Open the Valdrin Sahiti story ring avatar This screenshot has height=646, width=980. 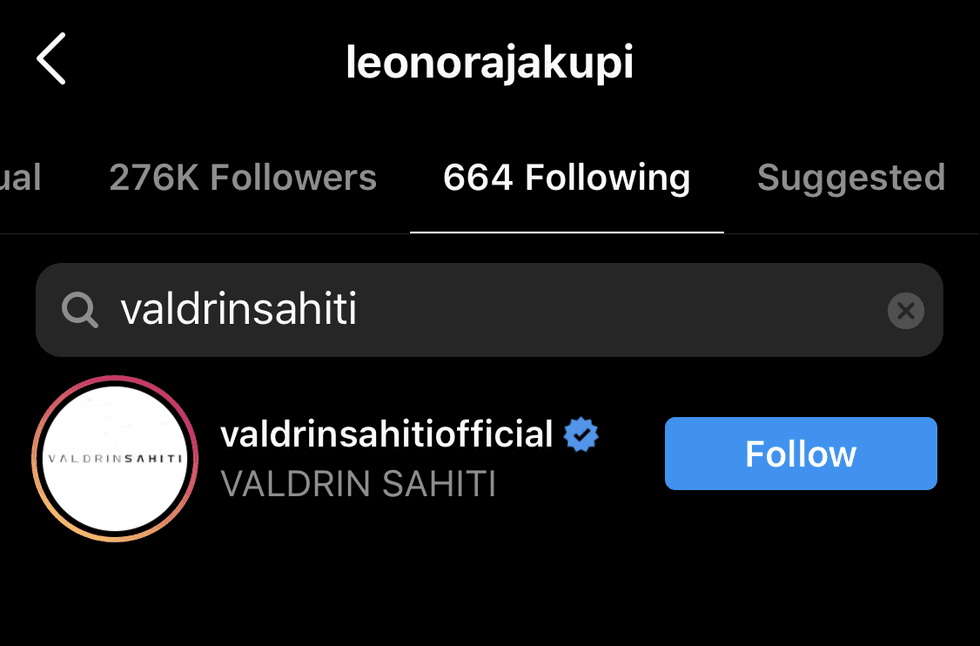click(x=115, y=459)
